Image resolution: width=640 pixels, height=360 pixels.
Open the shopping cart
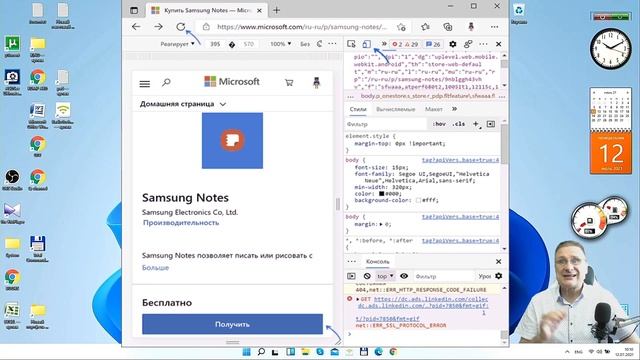(x=289, y=83)
